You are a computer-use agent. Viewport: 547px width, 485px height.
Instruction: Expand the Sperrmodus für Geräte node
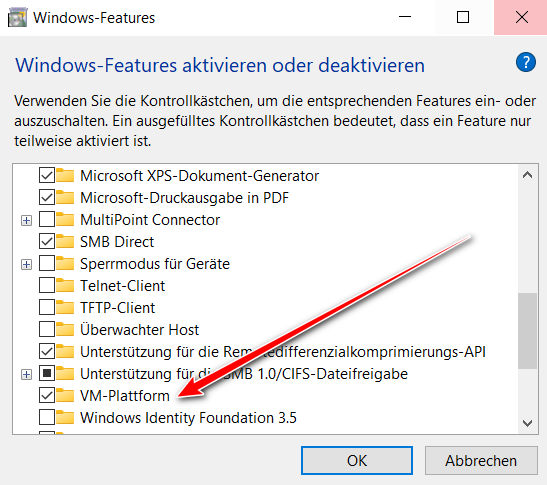27,264
